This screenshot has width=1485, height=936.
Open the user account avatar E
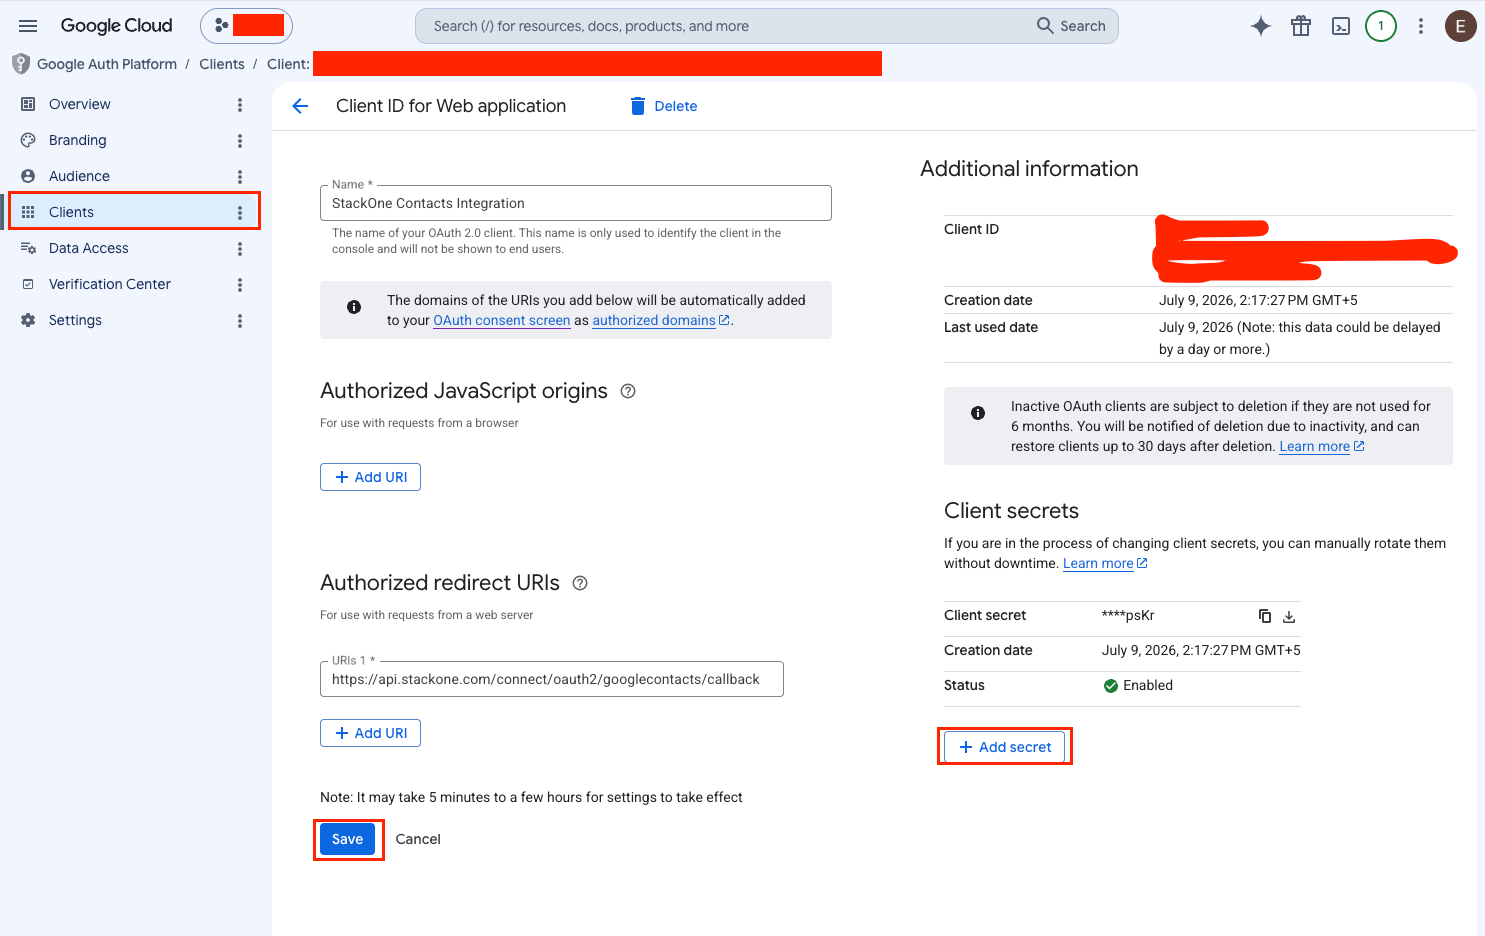(1461, 26)
